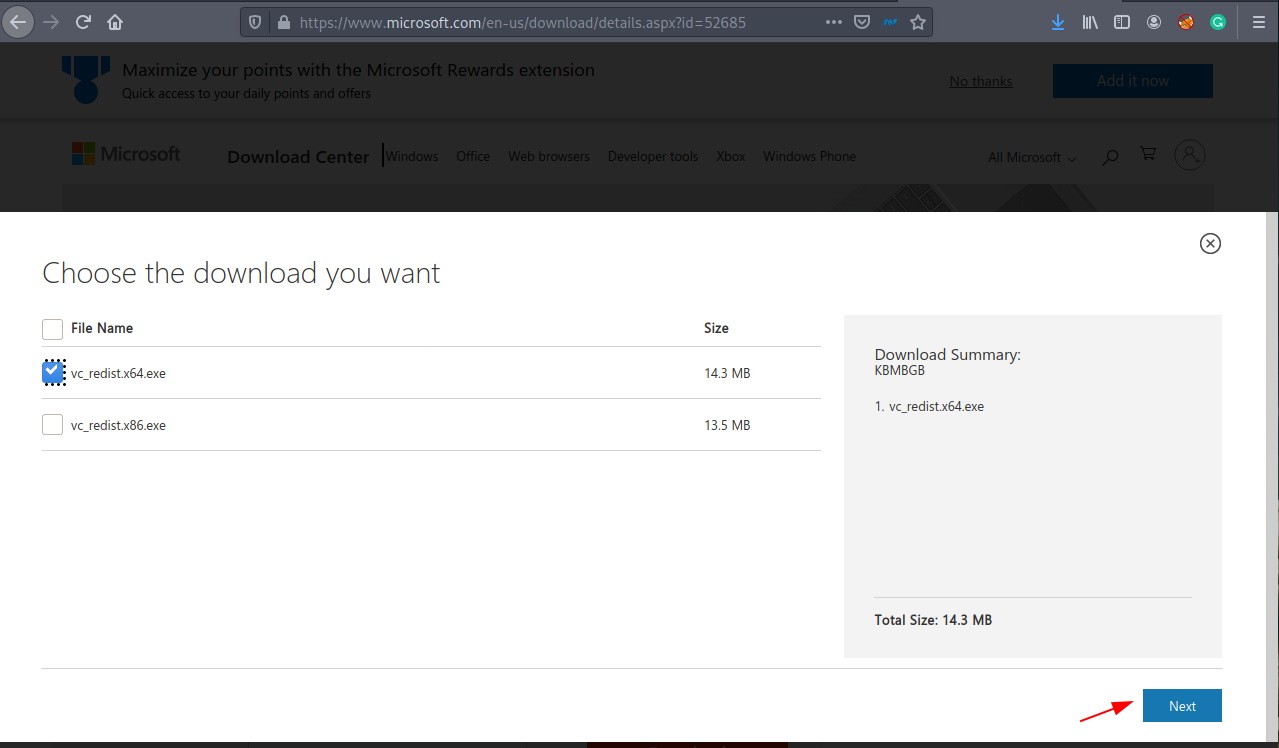Open the shopping cart icon
1279x748 pixels.
(1148, 155)
